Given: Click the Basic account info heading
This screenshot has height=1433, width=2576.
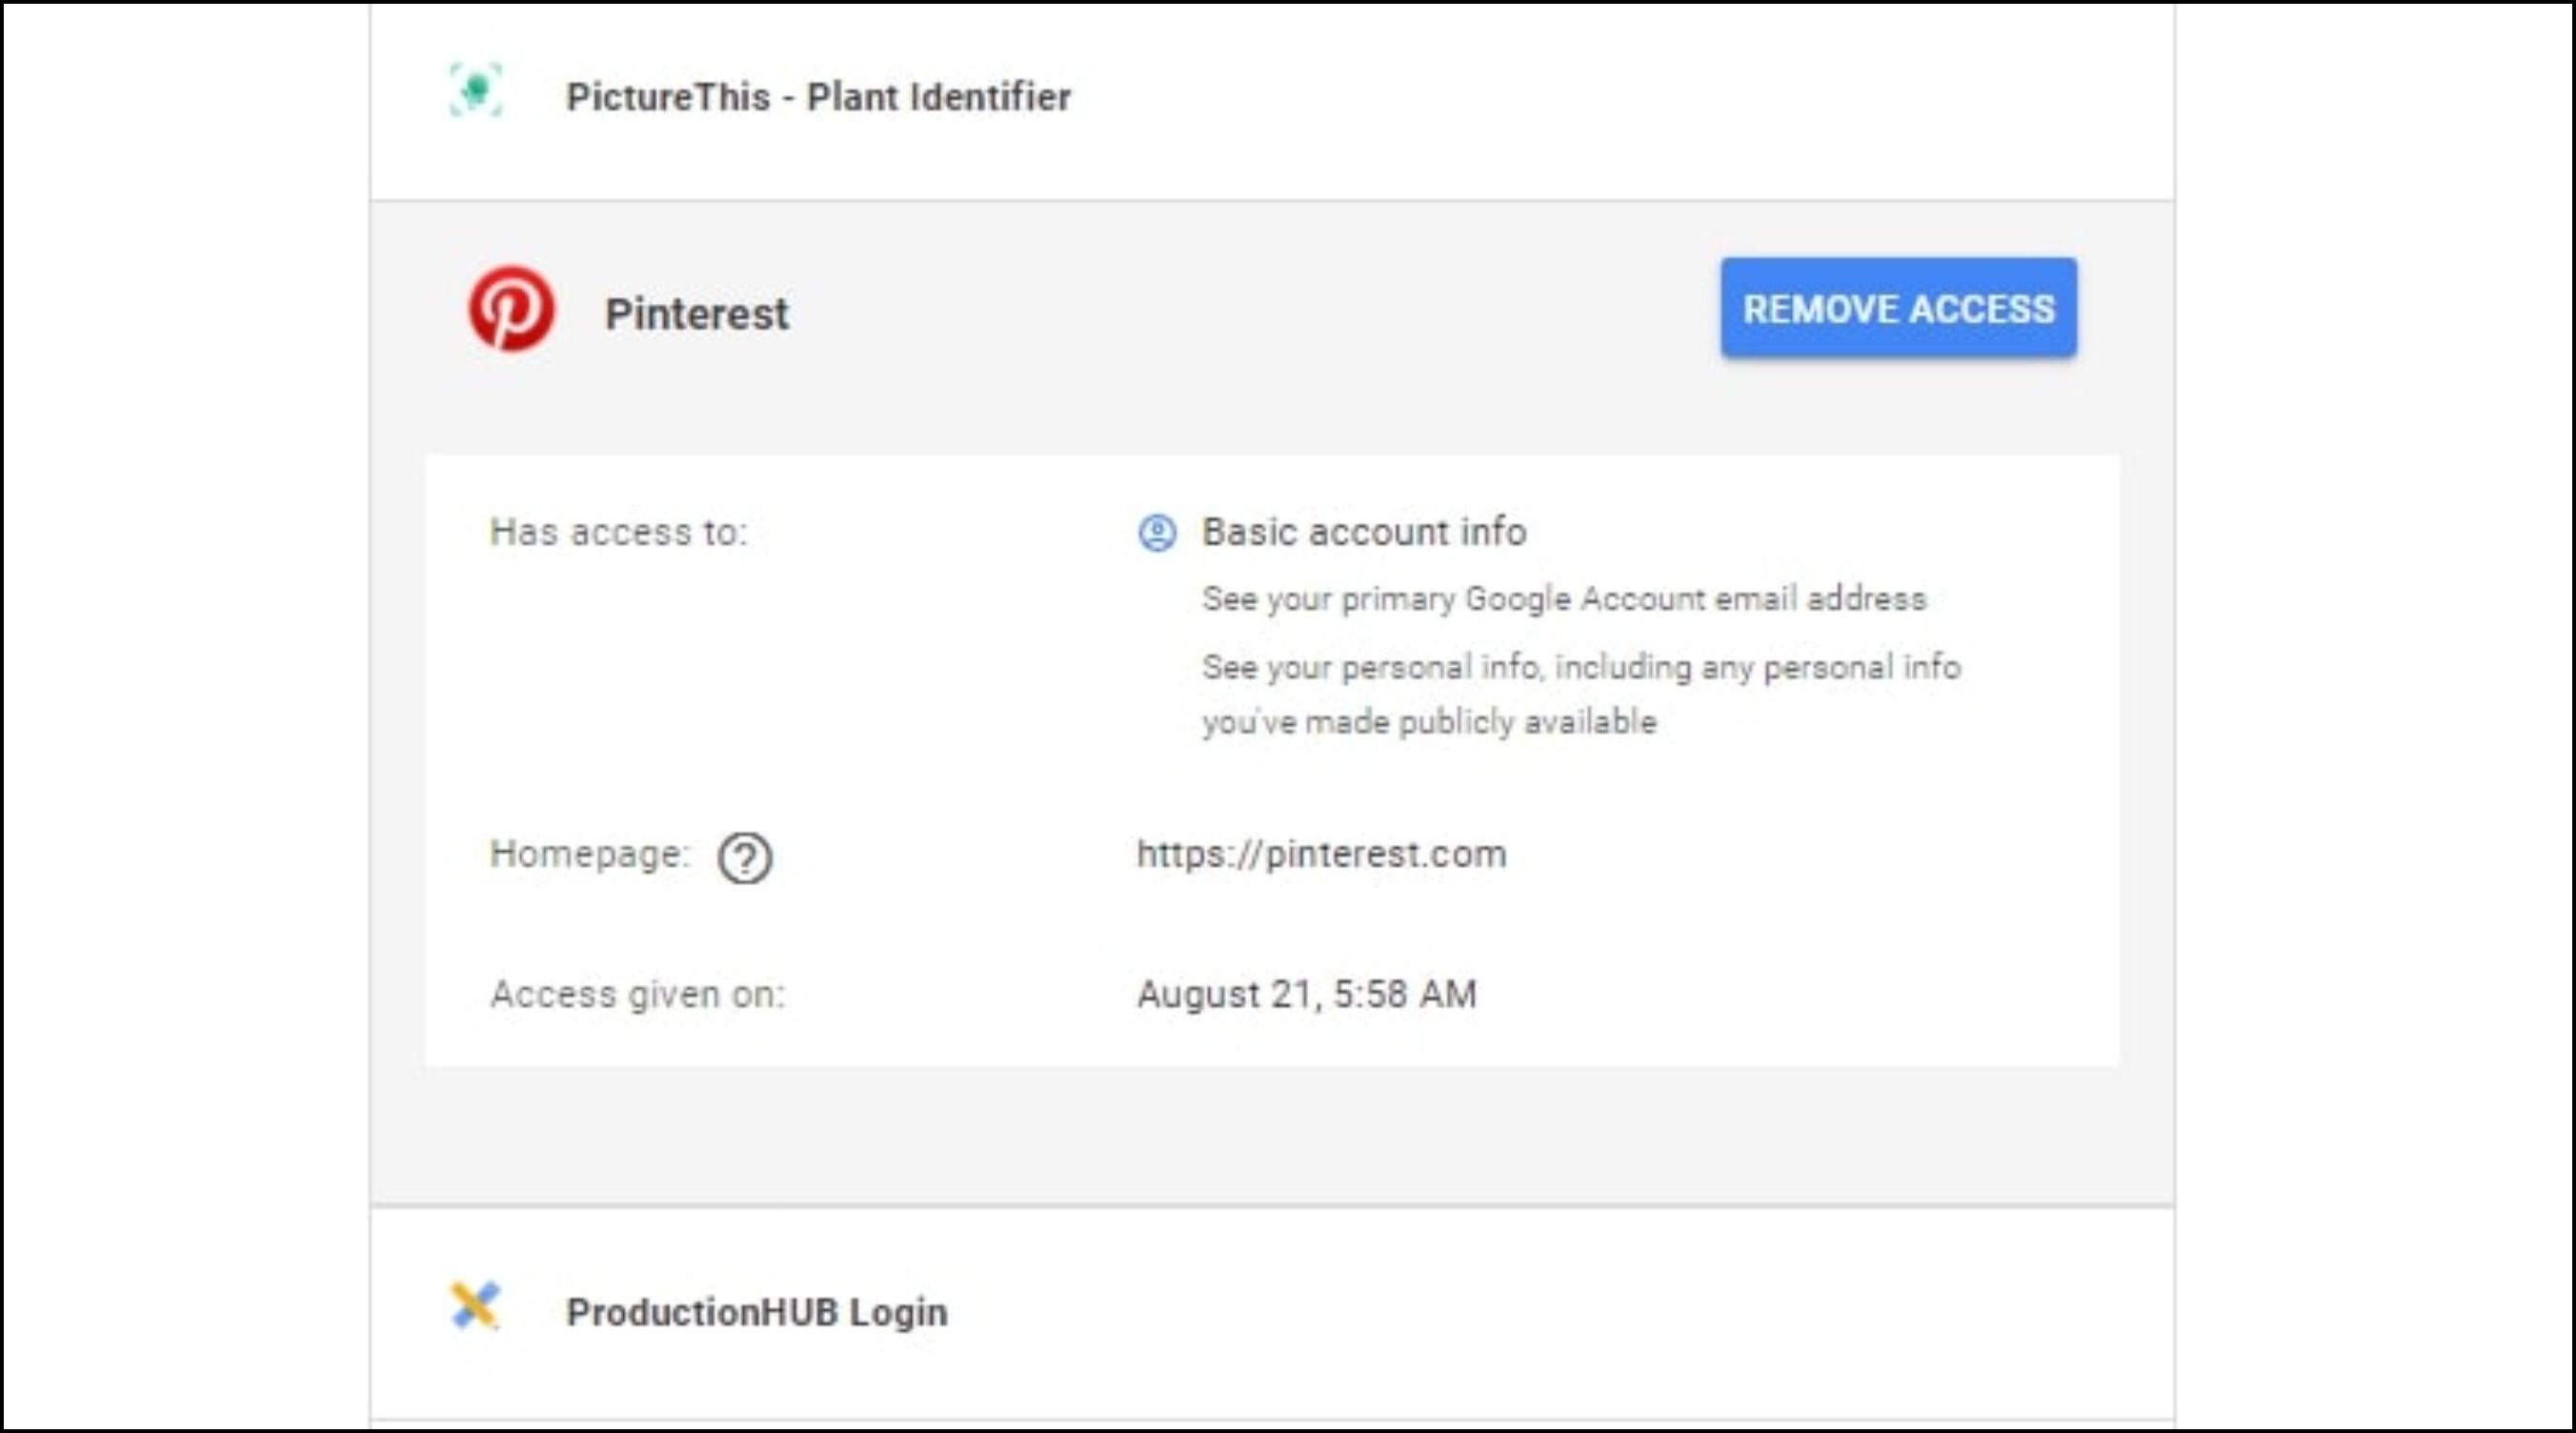Looking at the screenshot, I should (x=1363, y=532).
